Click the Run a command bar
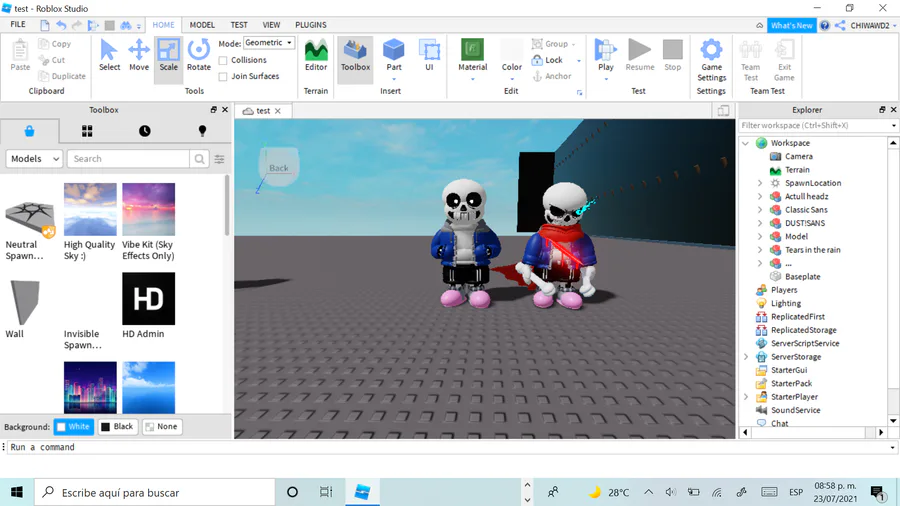Screen dimensions: 900x506 pos(449,447)
